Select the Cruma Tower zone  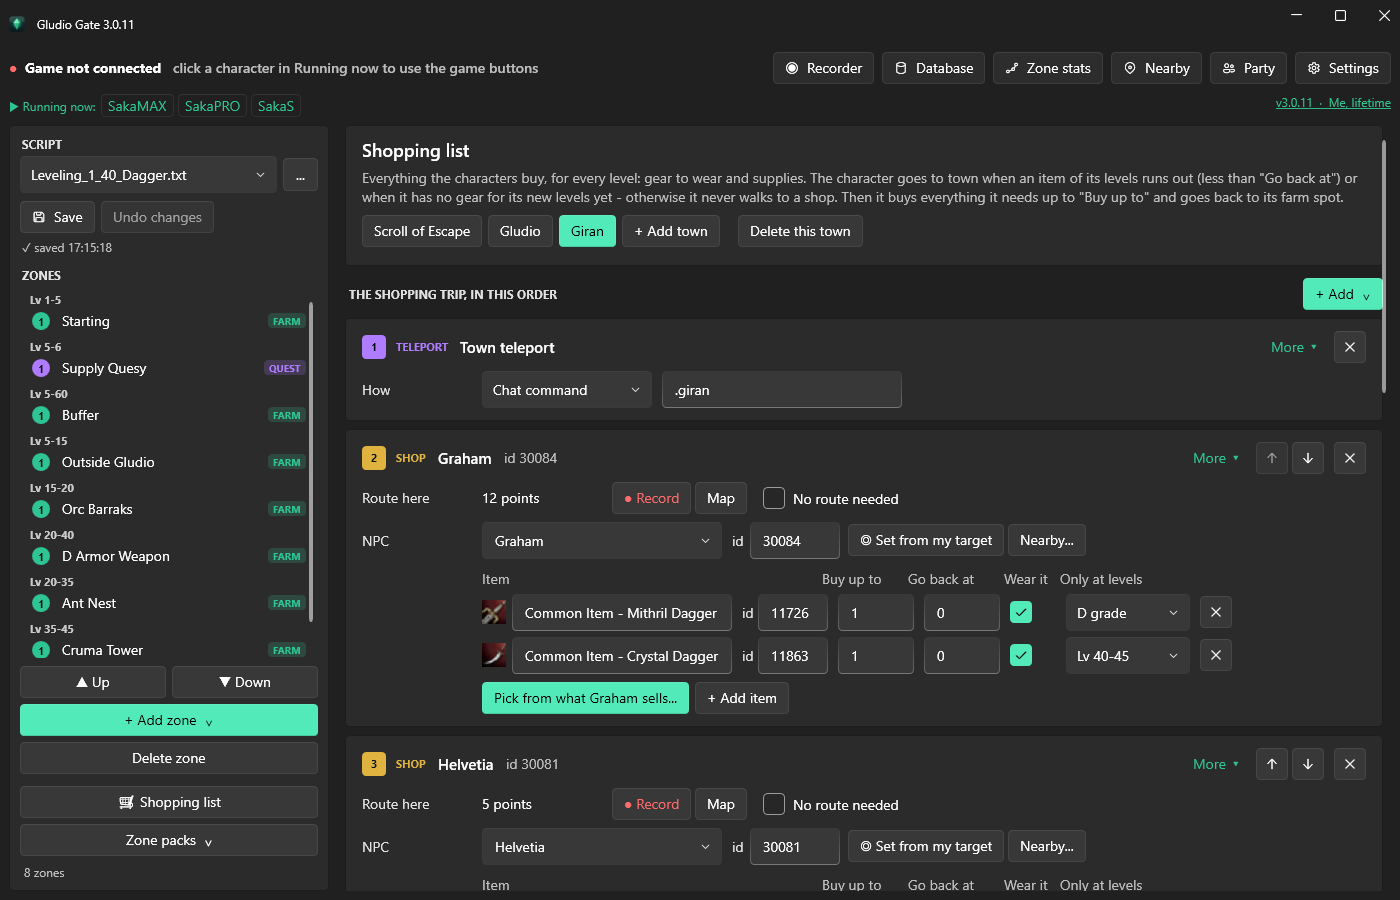[x=166, y=650]
